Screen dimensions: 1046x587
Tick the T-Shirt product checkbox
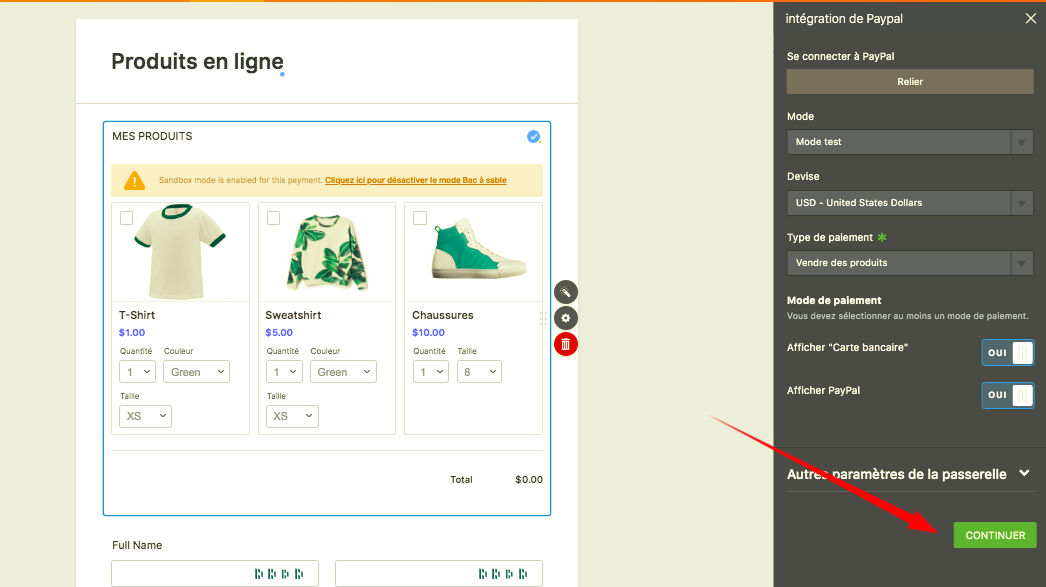127,218
